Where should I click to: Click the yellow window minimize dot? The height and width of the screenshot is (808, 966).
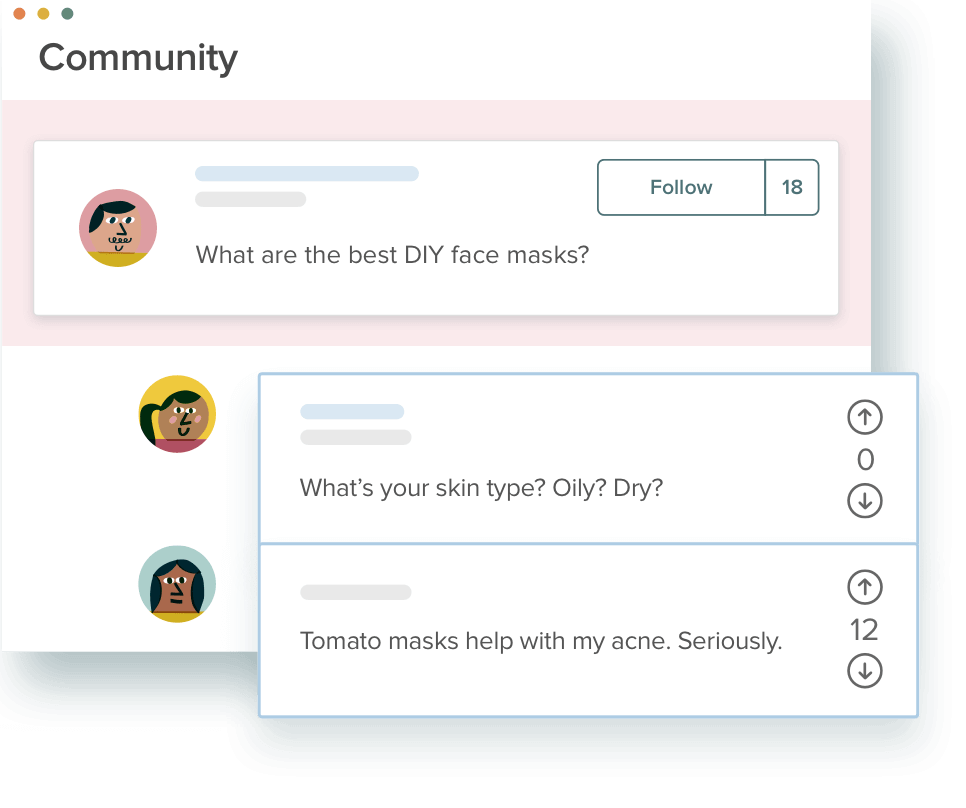(43, 14)
